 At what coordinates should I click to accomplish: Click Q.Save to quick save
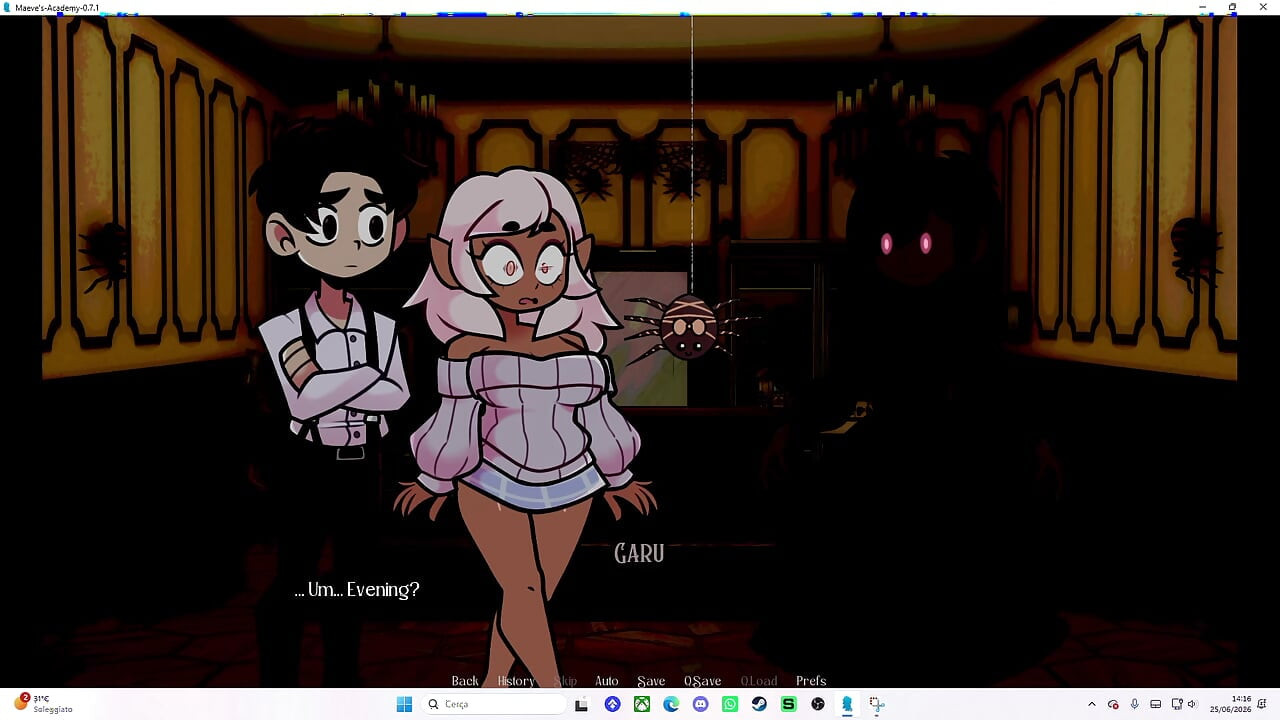[702, 681]
